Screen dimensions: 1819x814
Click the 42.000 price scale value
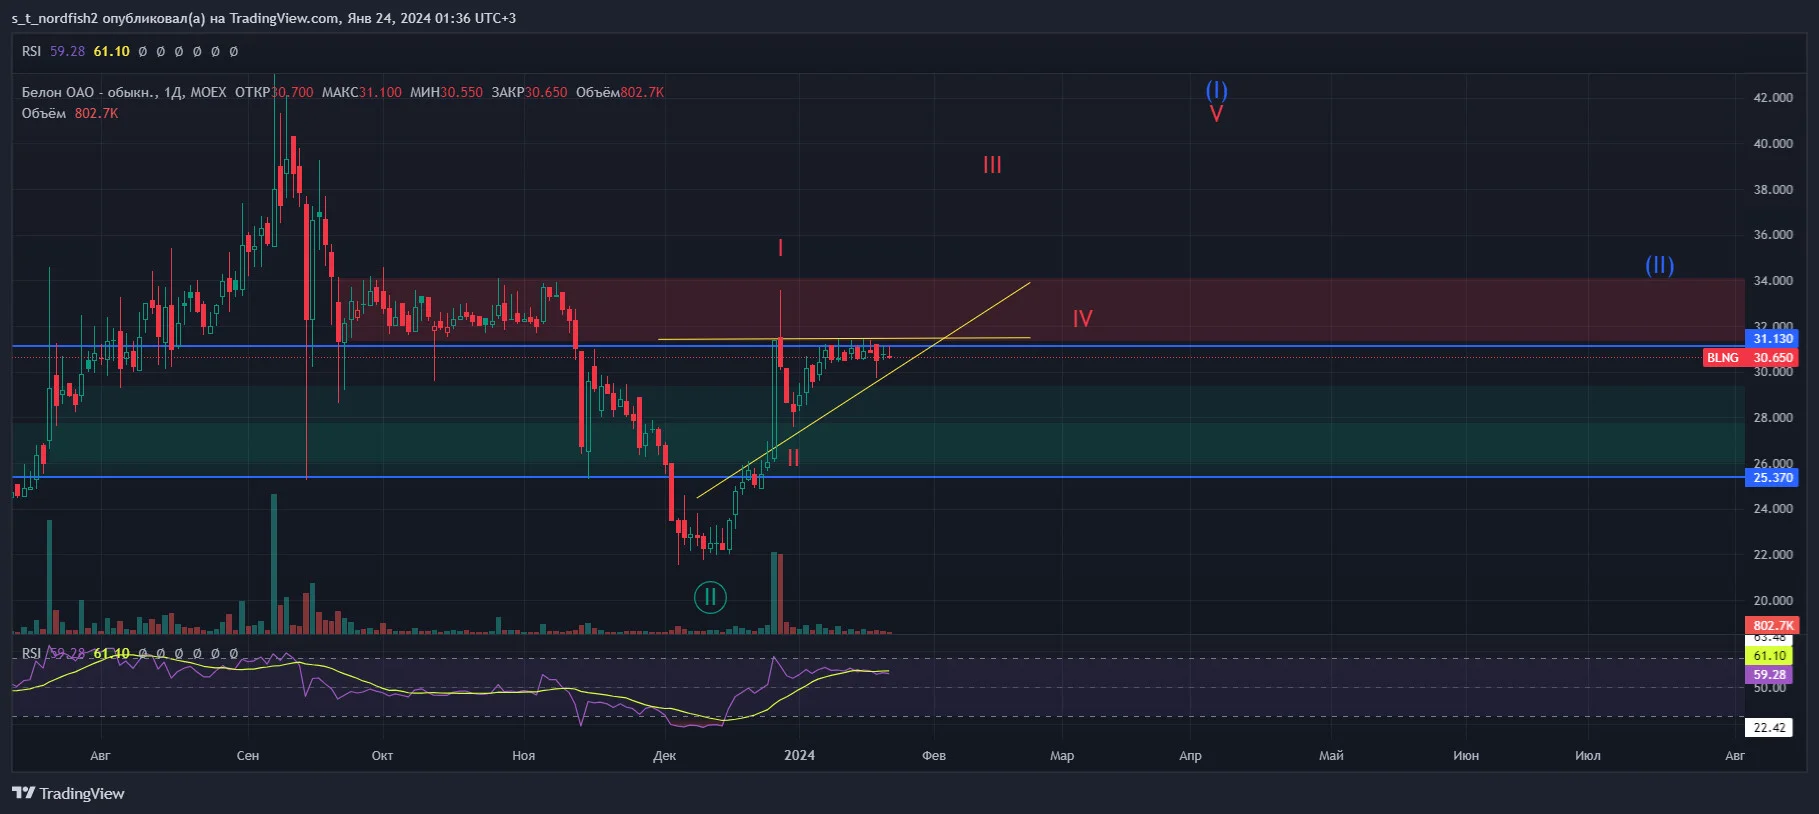1773,97
